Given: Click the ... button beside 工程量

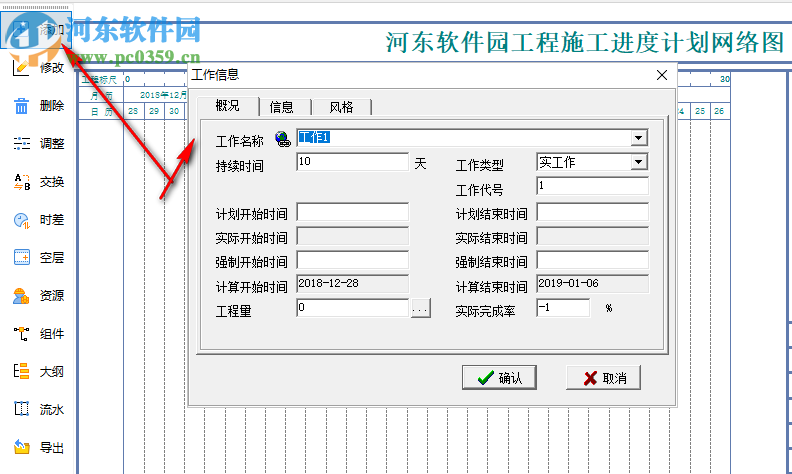Looking at the screenshot, I should point(420,308).
